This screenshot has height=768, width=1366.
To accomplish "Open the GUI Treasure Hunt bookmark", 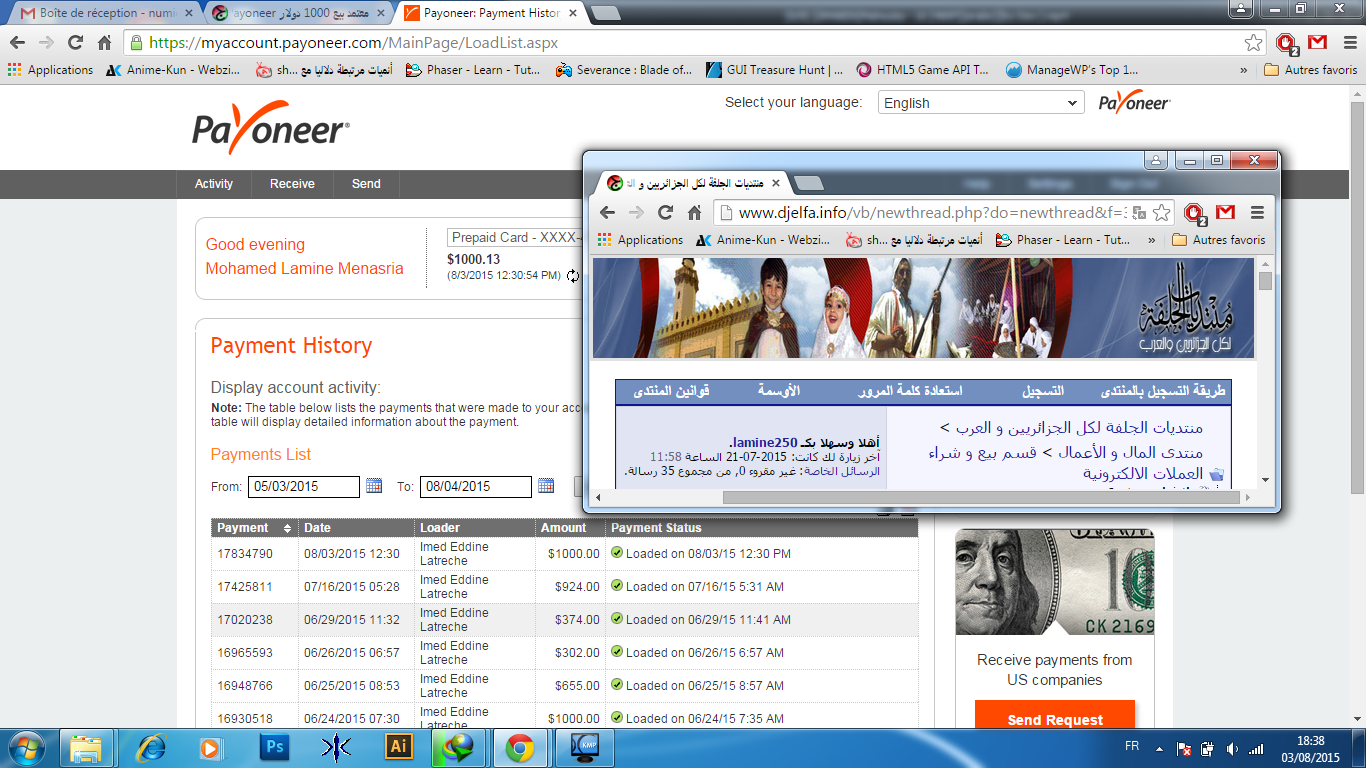I will click(x=774, y=70).
